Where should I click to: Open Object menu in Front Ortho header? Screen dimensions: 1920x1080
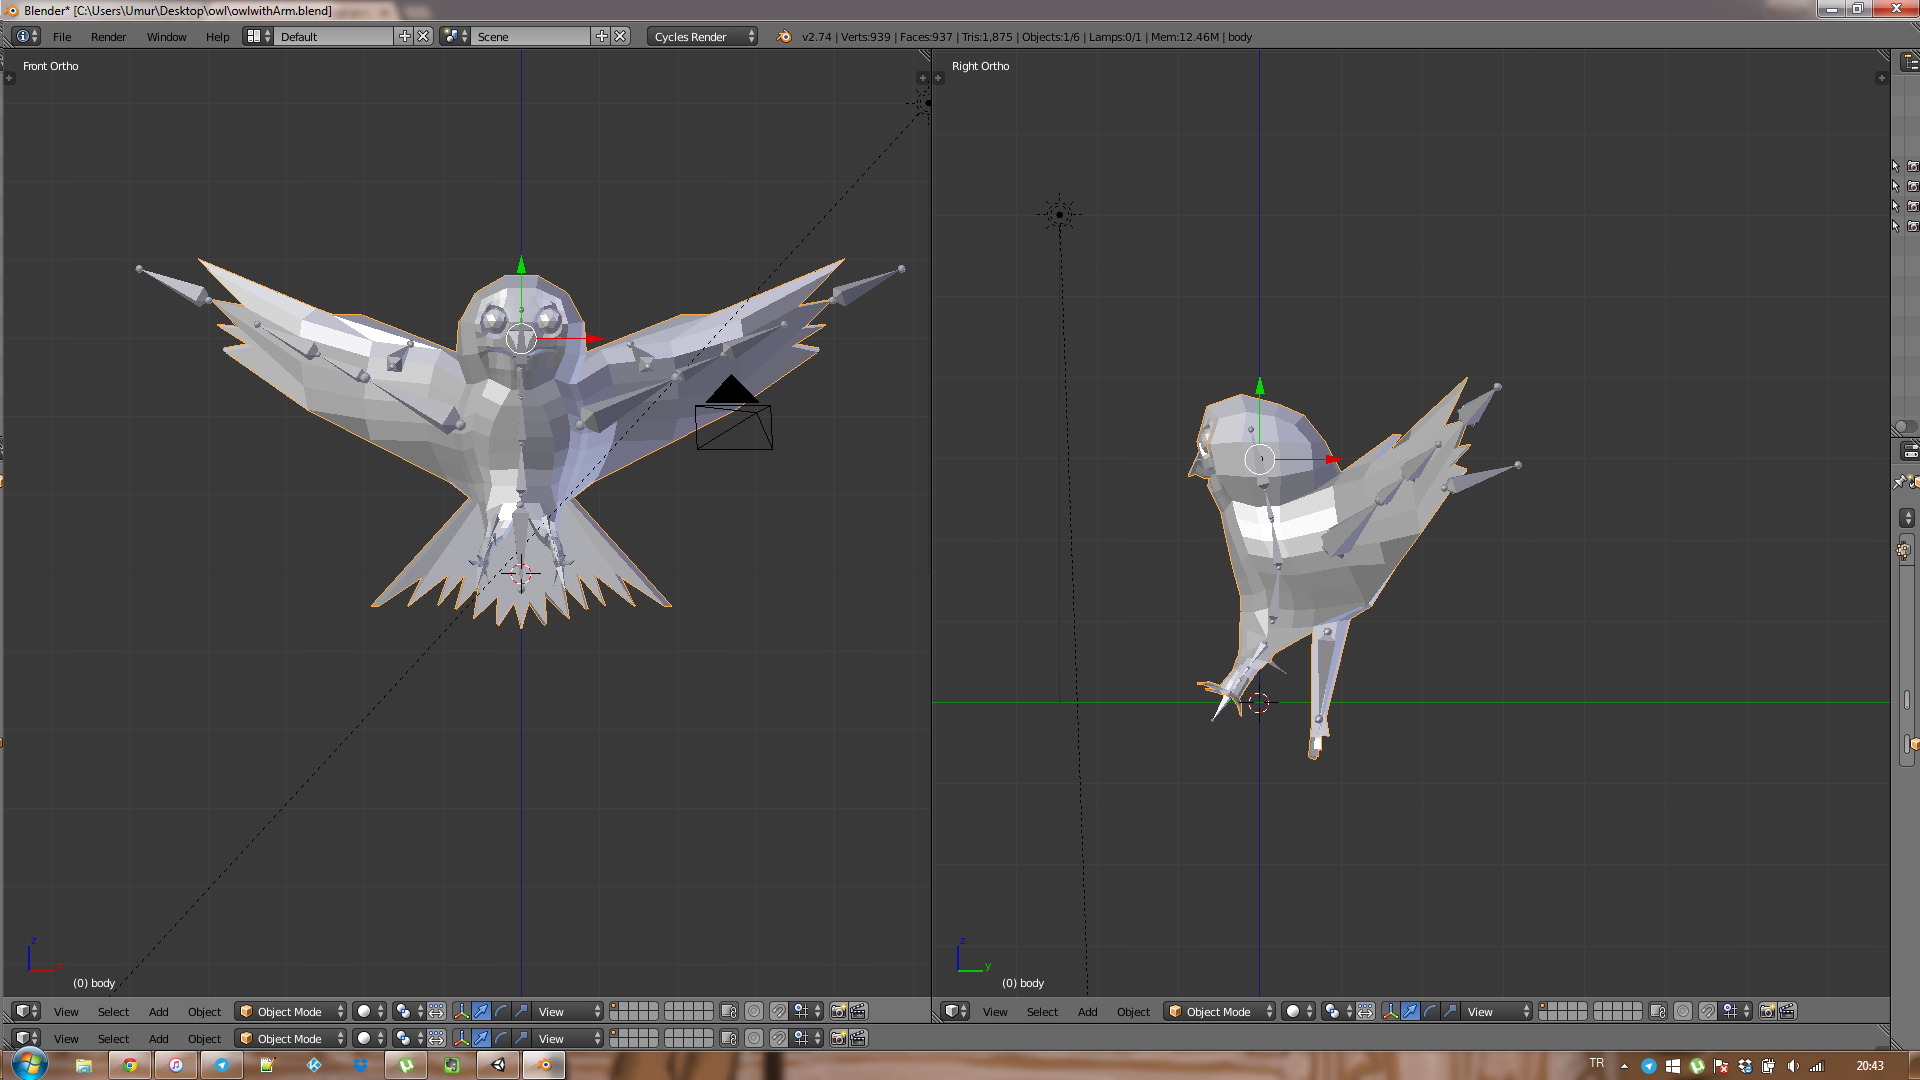click(x=204, y=1012)
